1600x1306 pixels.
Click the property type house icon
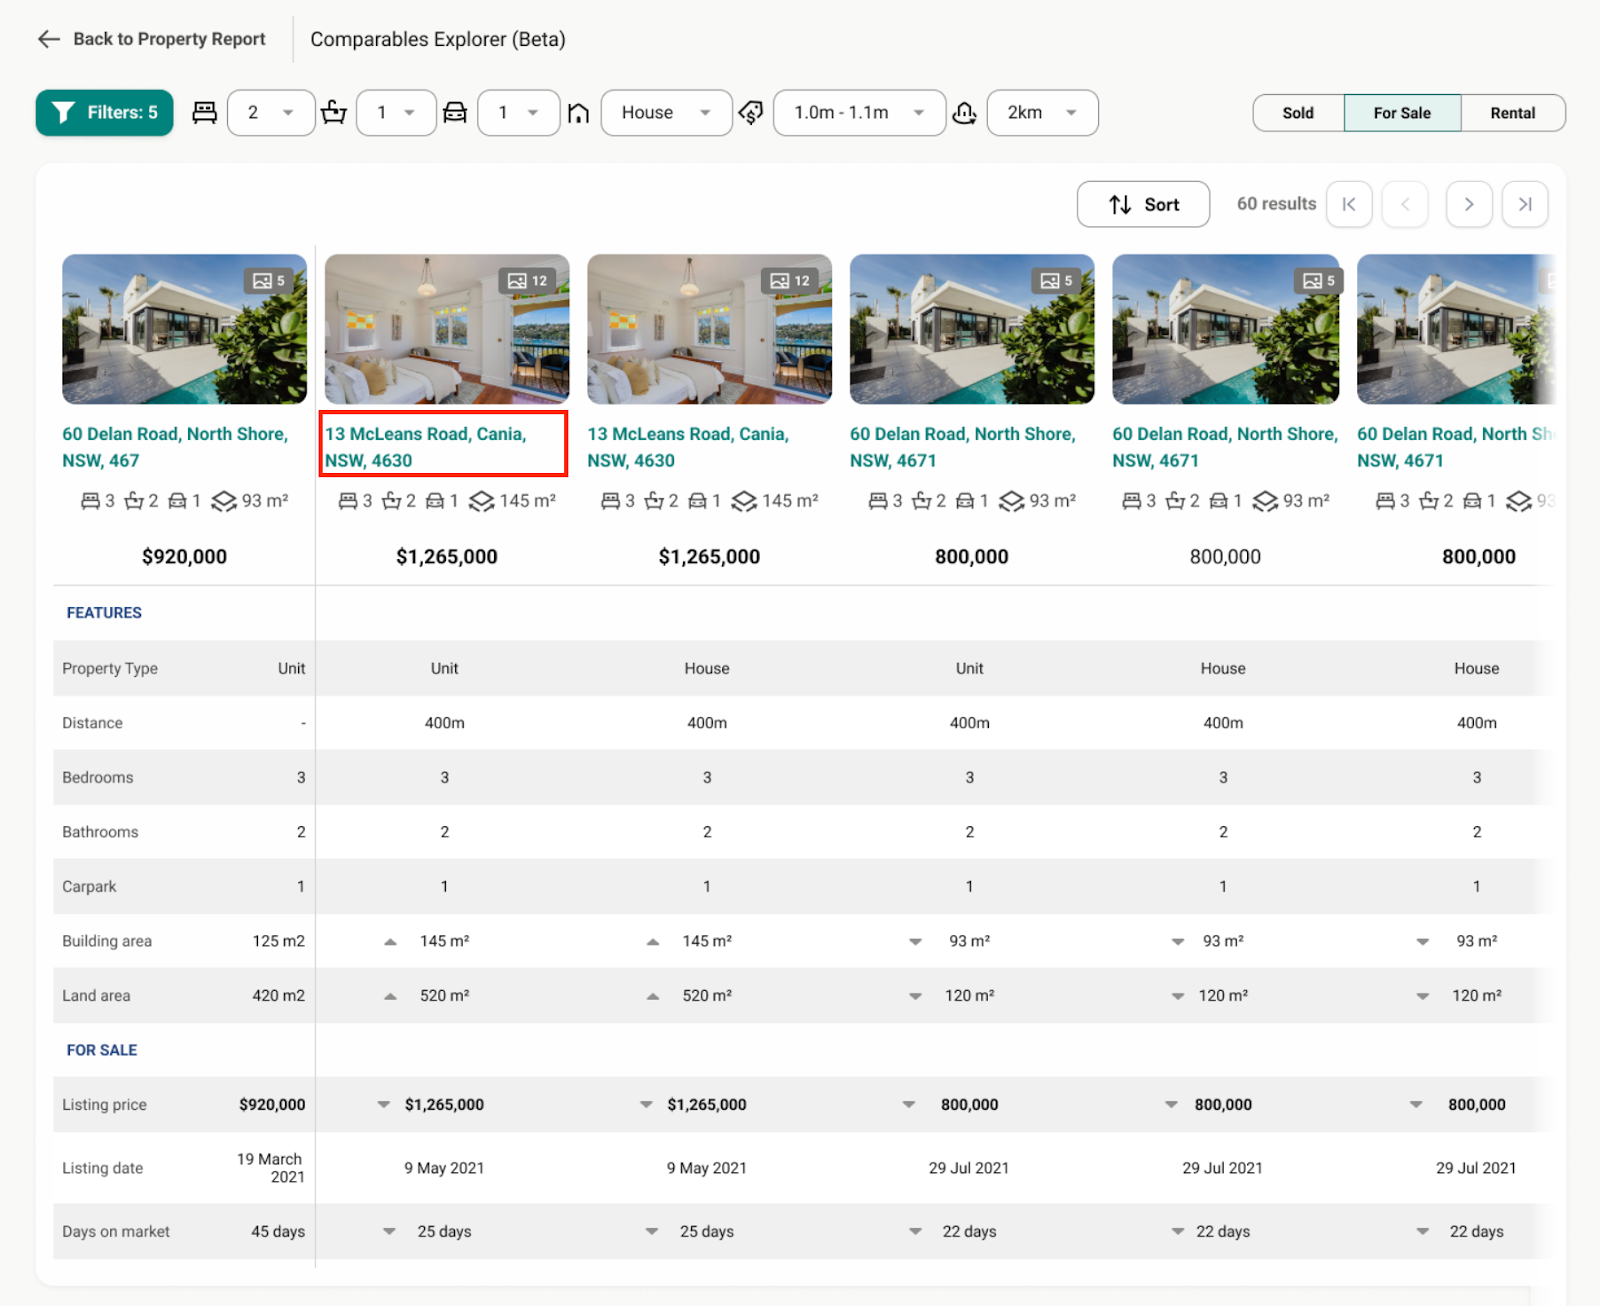pyautogui.click(x=578, y=113)
